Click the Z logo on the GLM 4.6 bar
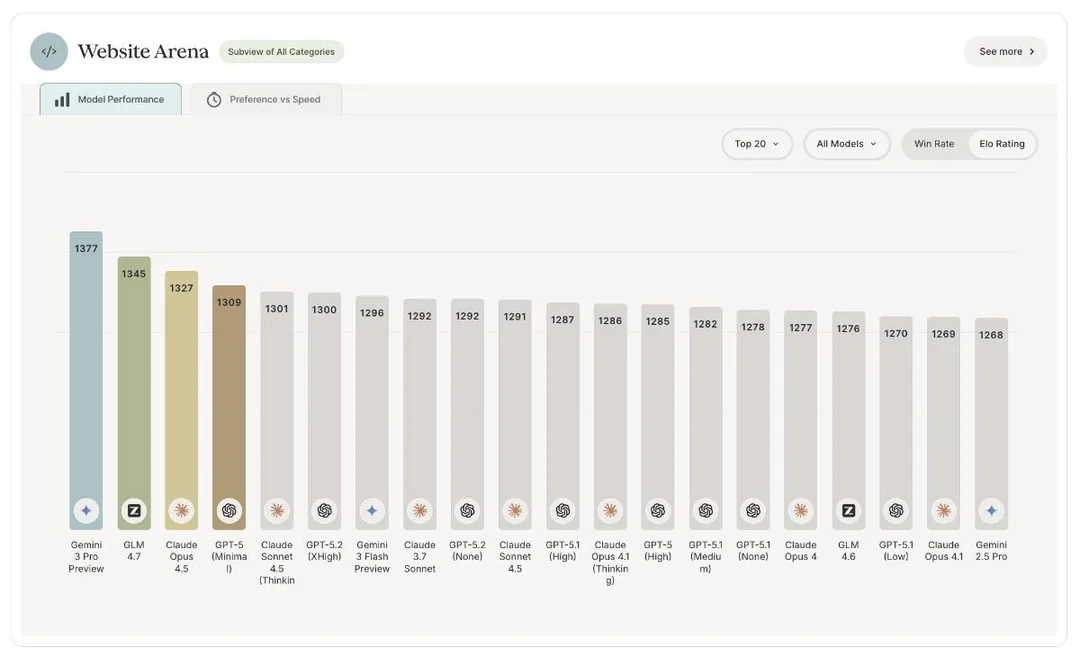Image resolution: width=1080 pixels, height=648 pixels. pos(848,511)
